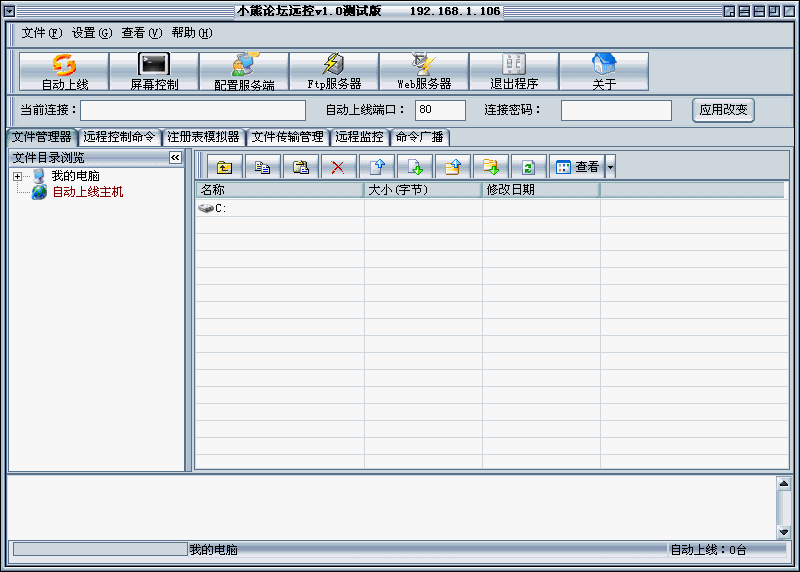
Task: Launch the Web服务器 tool
Action: click(424, 72)
